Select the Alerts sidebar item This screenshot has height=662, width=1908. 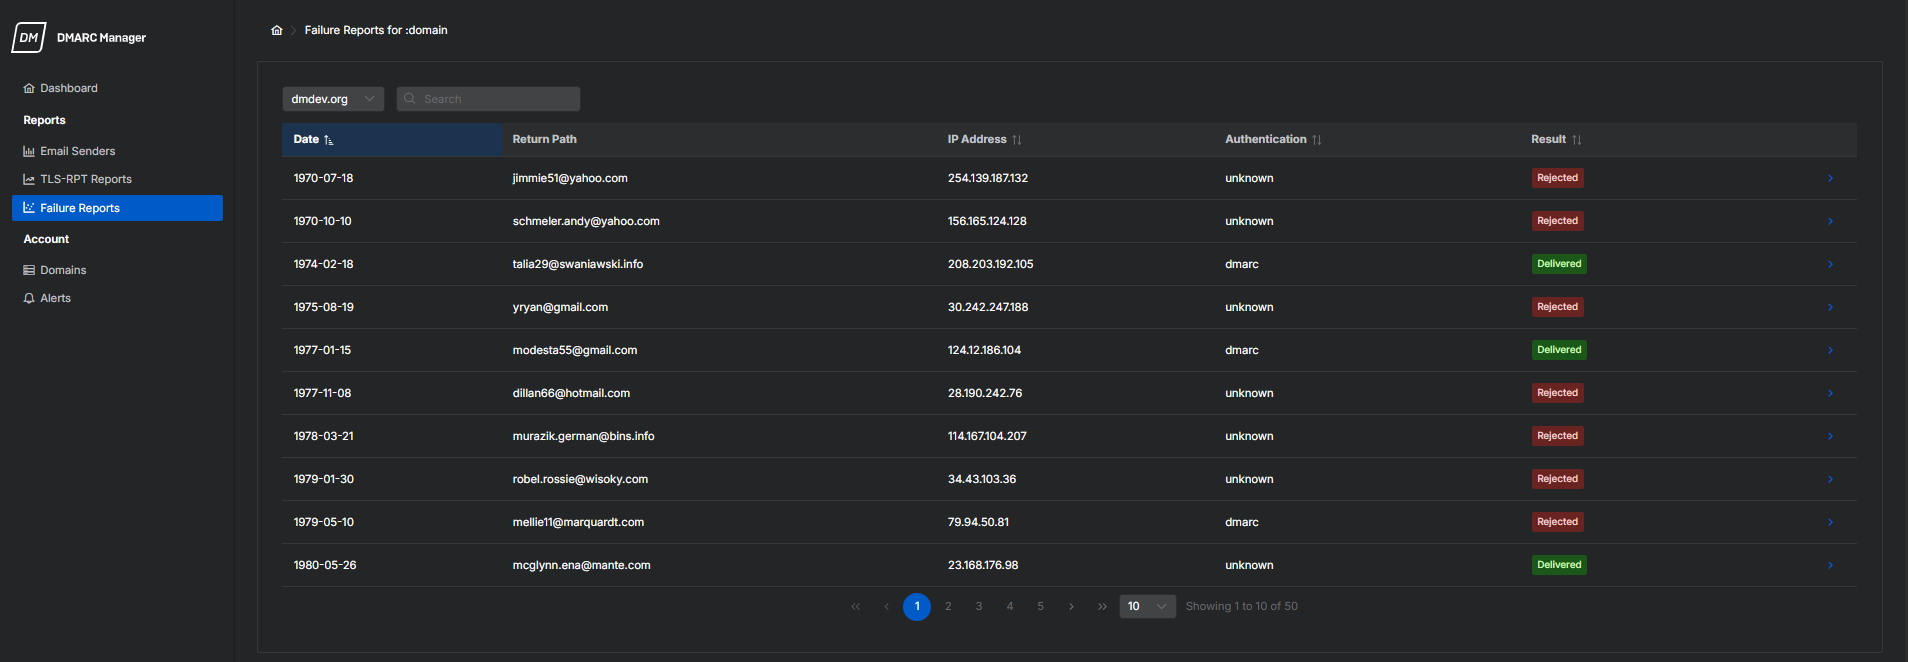(x=55, y=298)
